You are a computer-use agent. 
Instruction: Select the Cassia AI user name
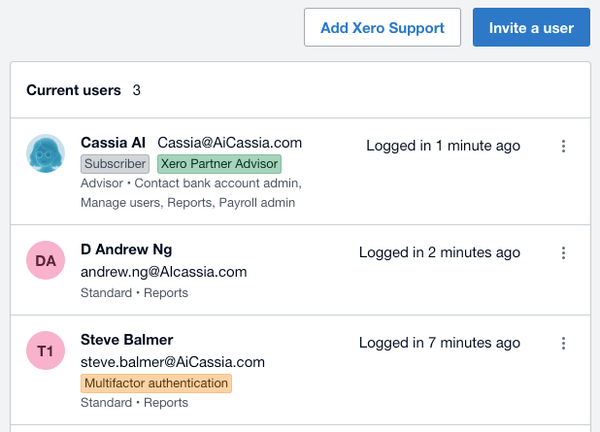(x=113, y=143)
